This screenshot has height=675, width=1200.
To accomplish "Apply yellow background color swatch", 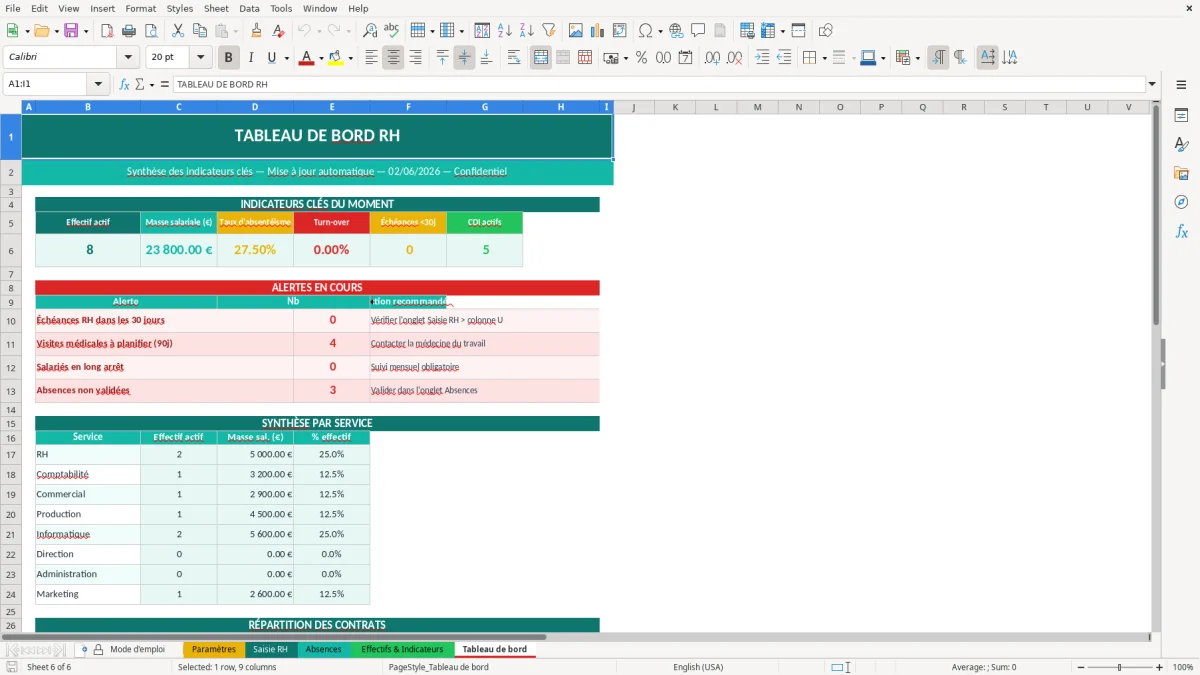I will pos(336,58).
